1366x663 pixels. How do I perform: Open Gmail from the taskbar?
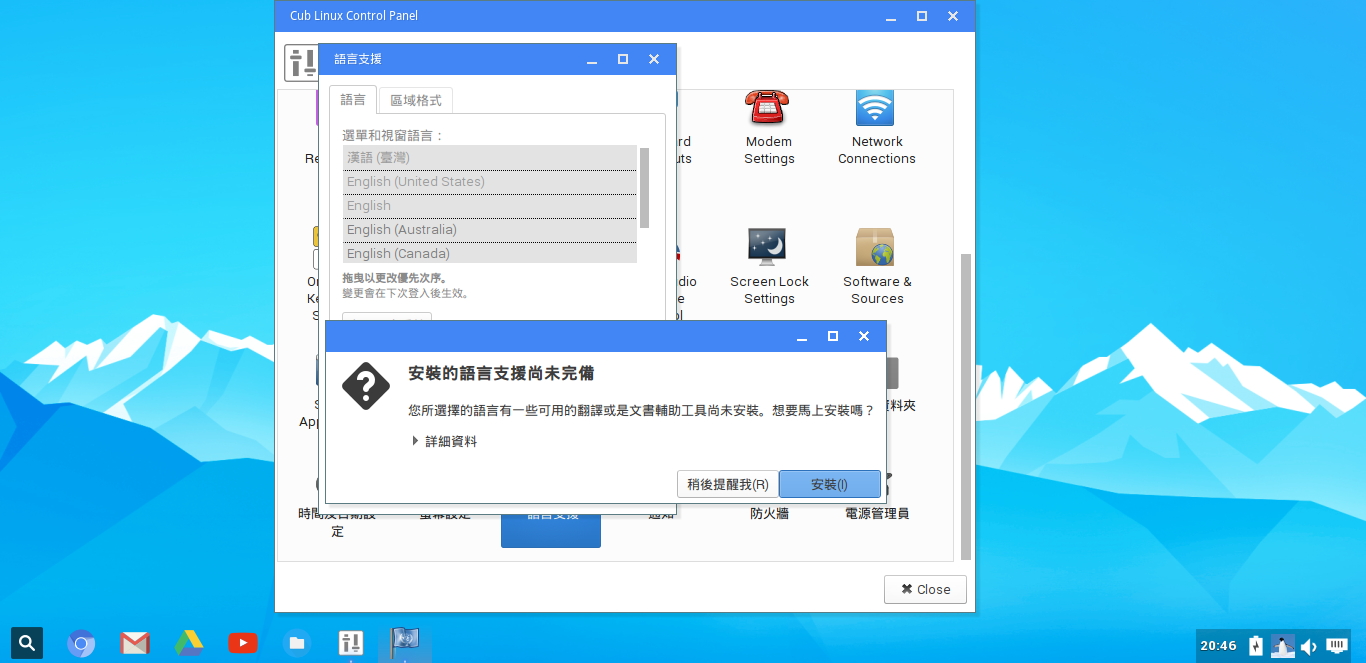(x=135, y=643)
